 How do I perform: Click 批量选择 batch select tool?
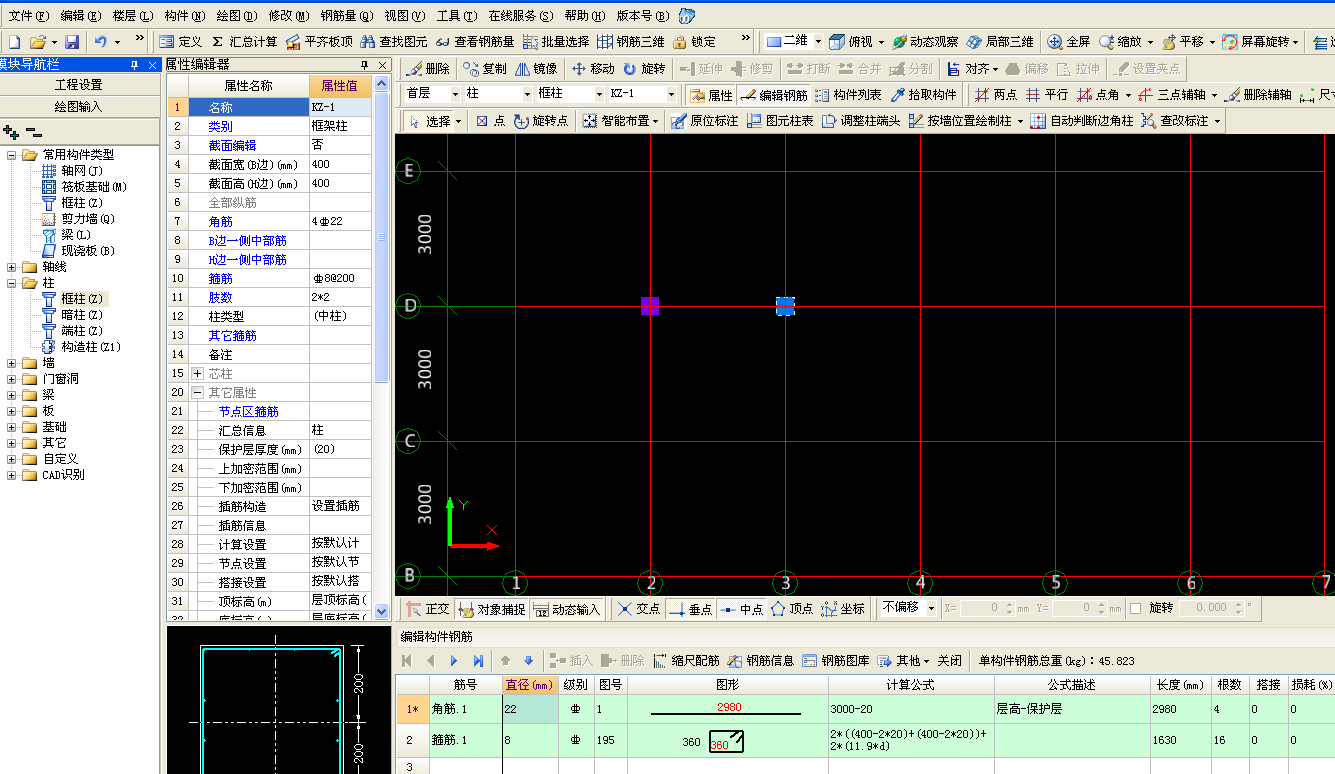[556, 42]
